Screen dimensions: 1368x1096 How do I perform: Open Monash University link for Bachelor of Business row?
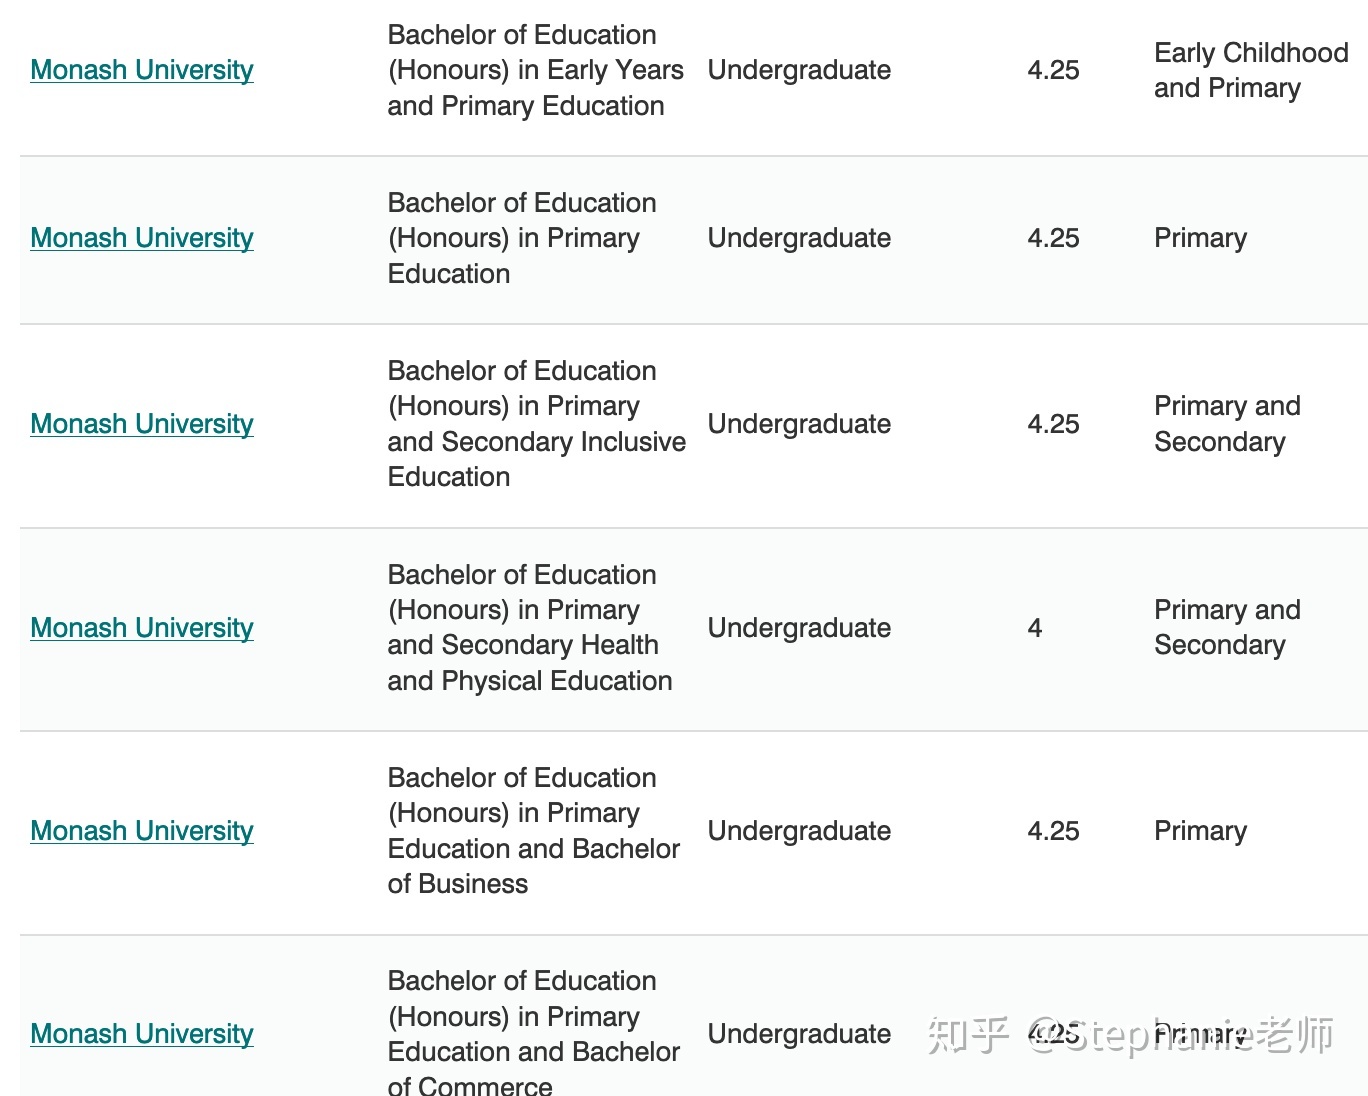[142, 831]
